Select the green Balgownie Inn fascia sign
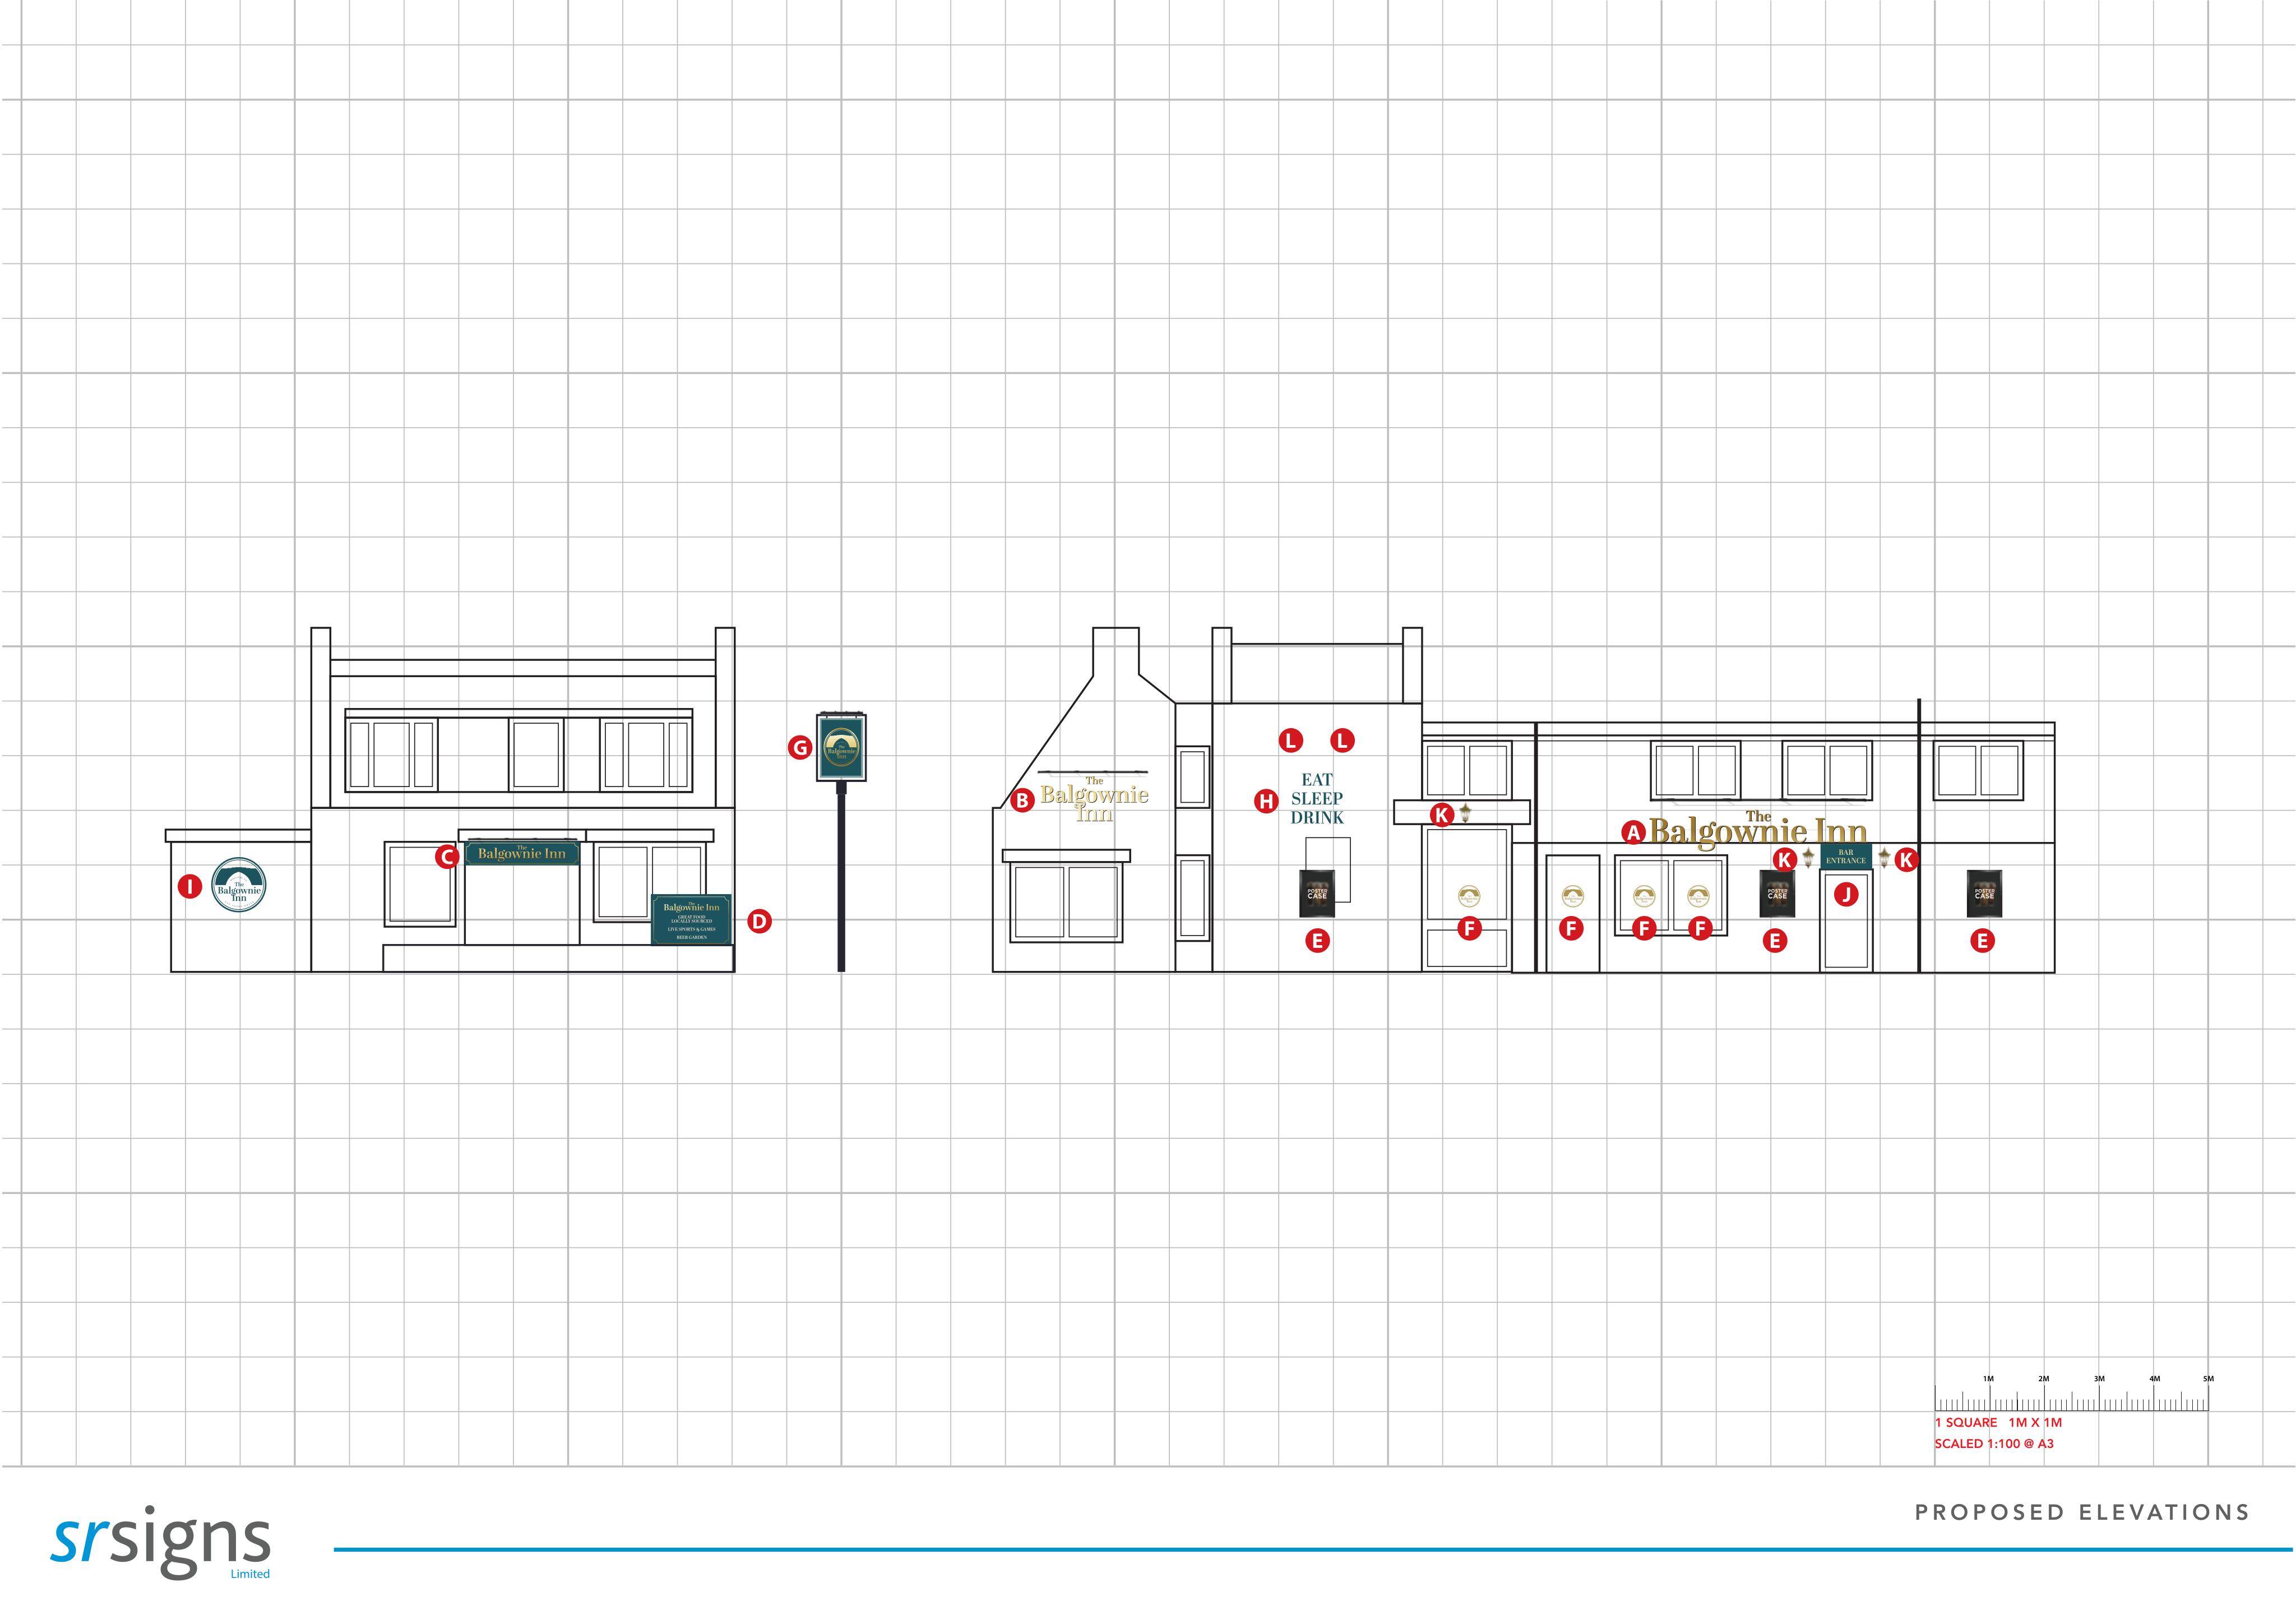 (522, 853)
